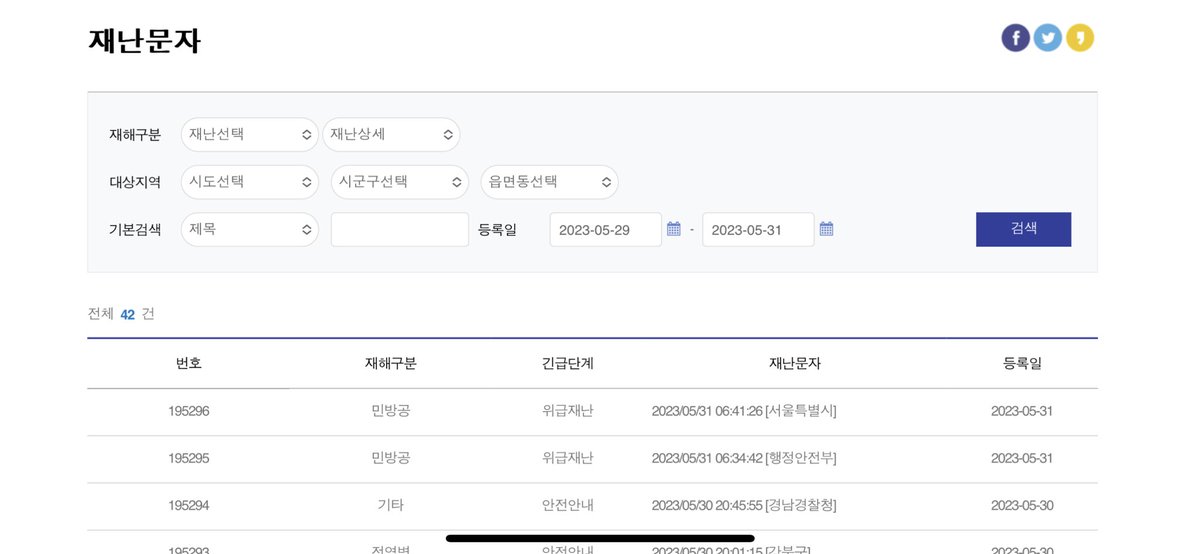Click the 번호 column header

coord(189,364)
